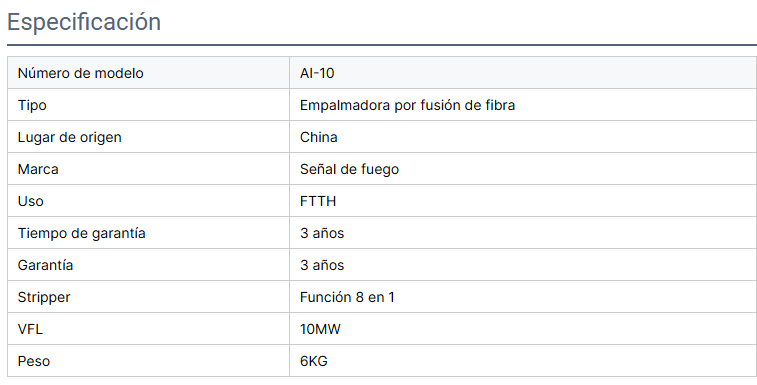This screenshot has width=757, height=385.
Task: Select the Marca row label
Action: point(38,169)
